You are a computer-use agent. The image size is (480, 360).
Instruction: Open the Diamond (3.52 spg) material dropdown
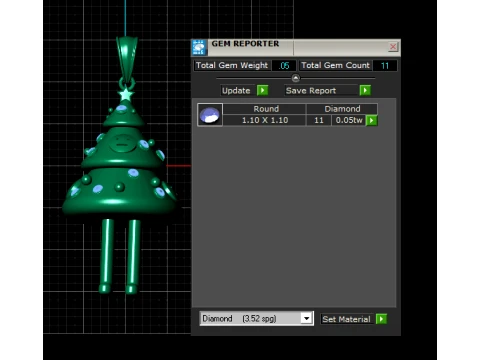(256, 319)
